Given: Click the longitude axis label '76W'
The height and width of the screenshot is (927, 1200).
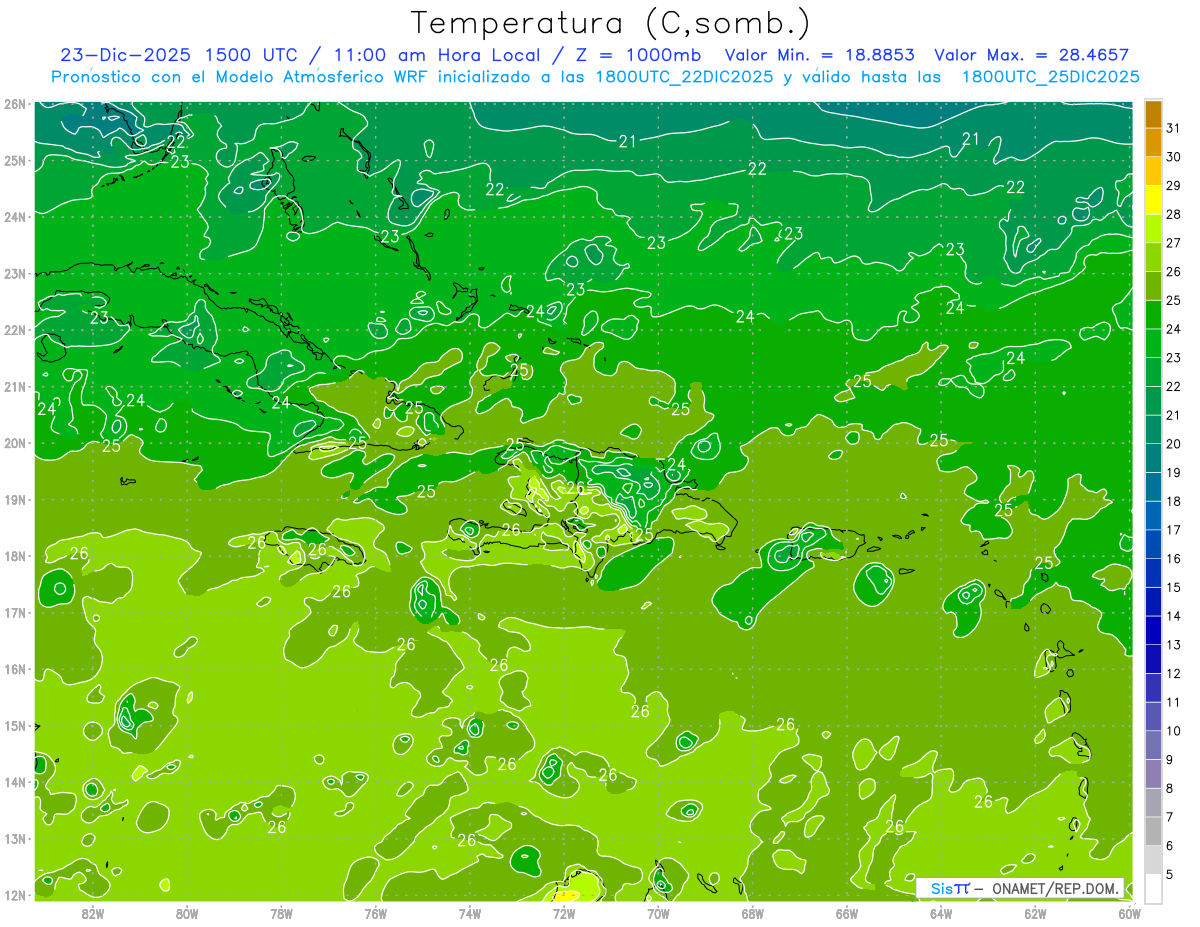Looking at the screenshot, I should (376, 913).
